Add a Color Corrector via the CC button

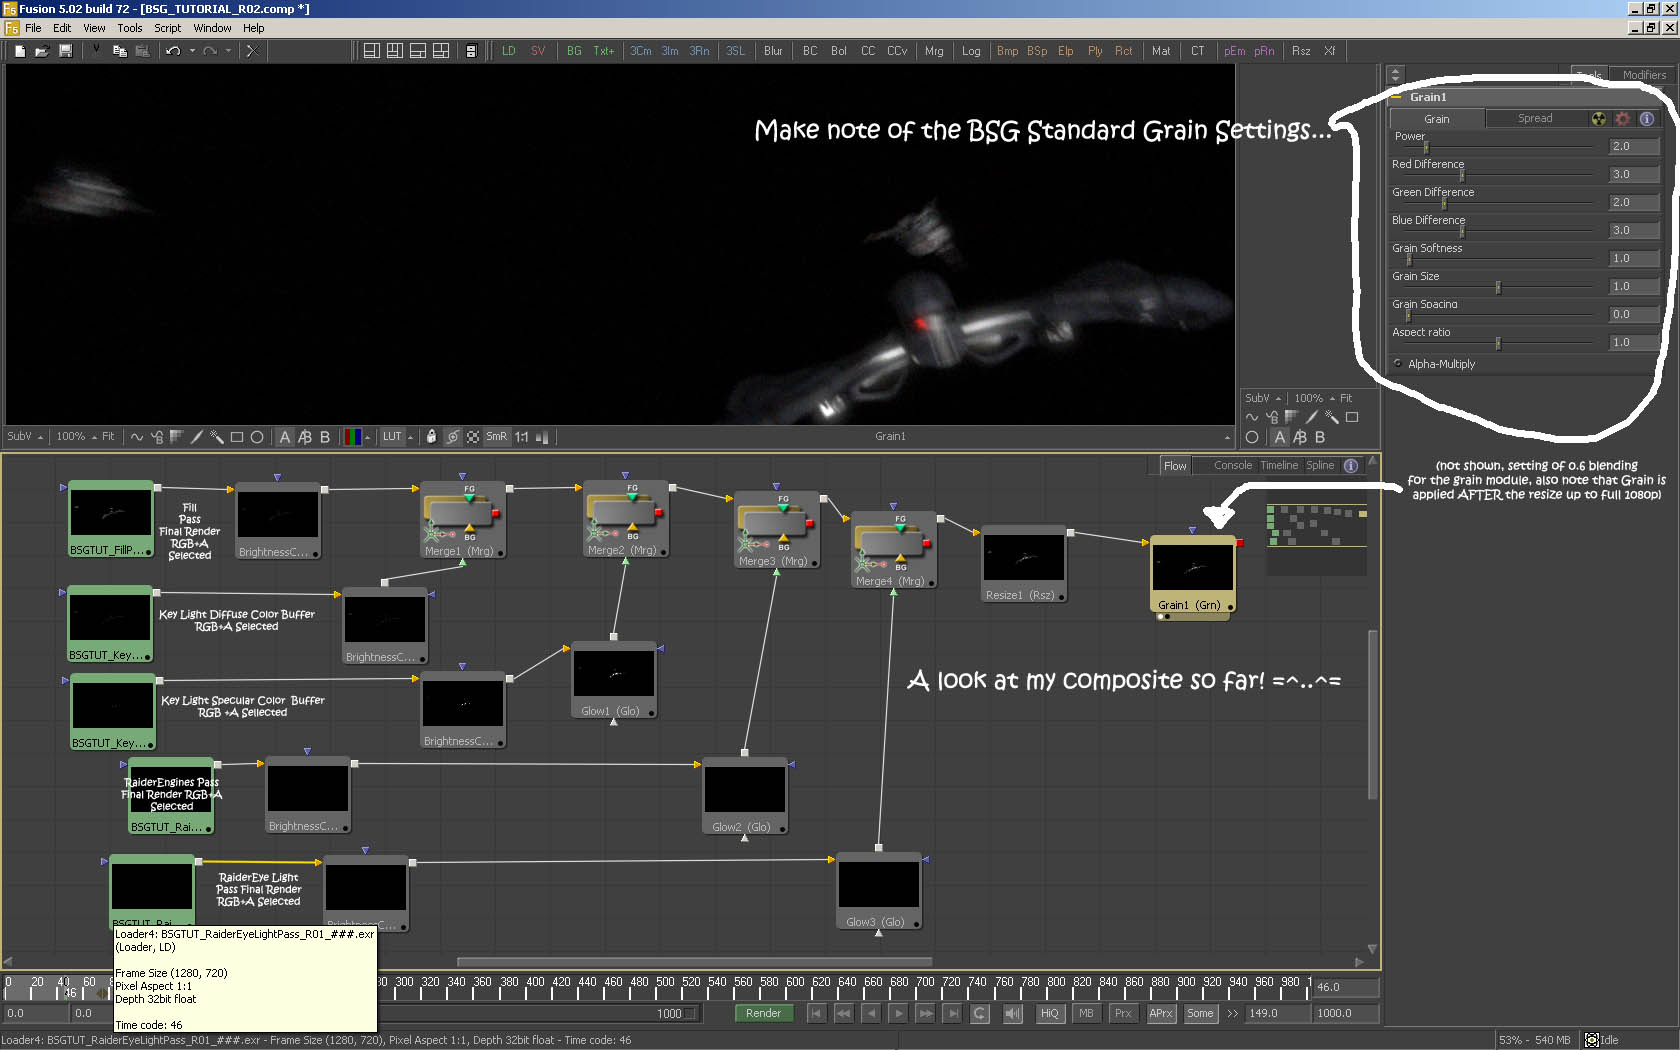tap(868, 51)
